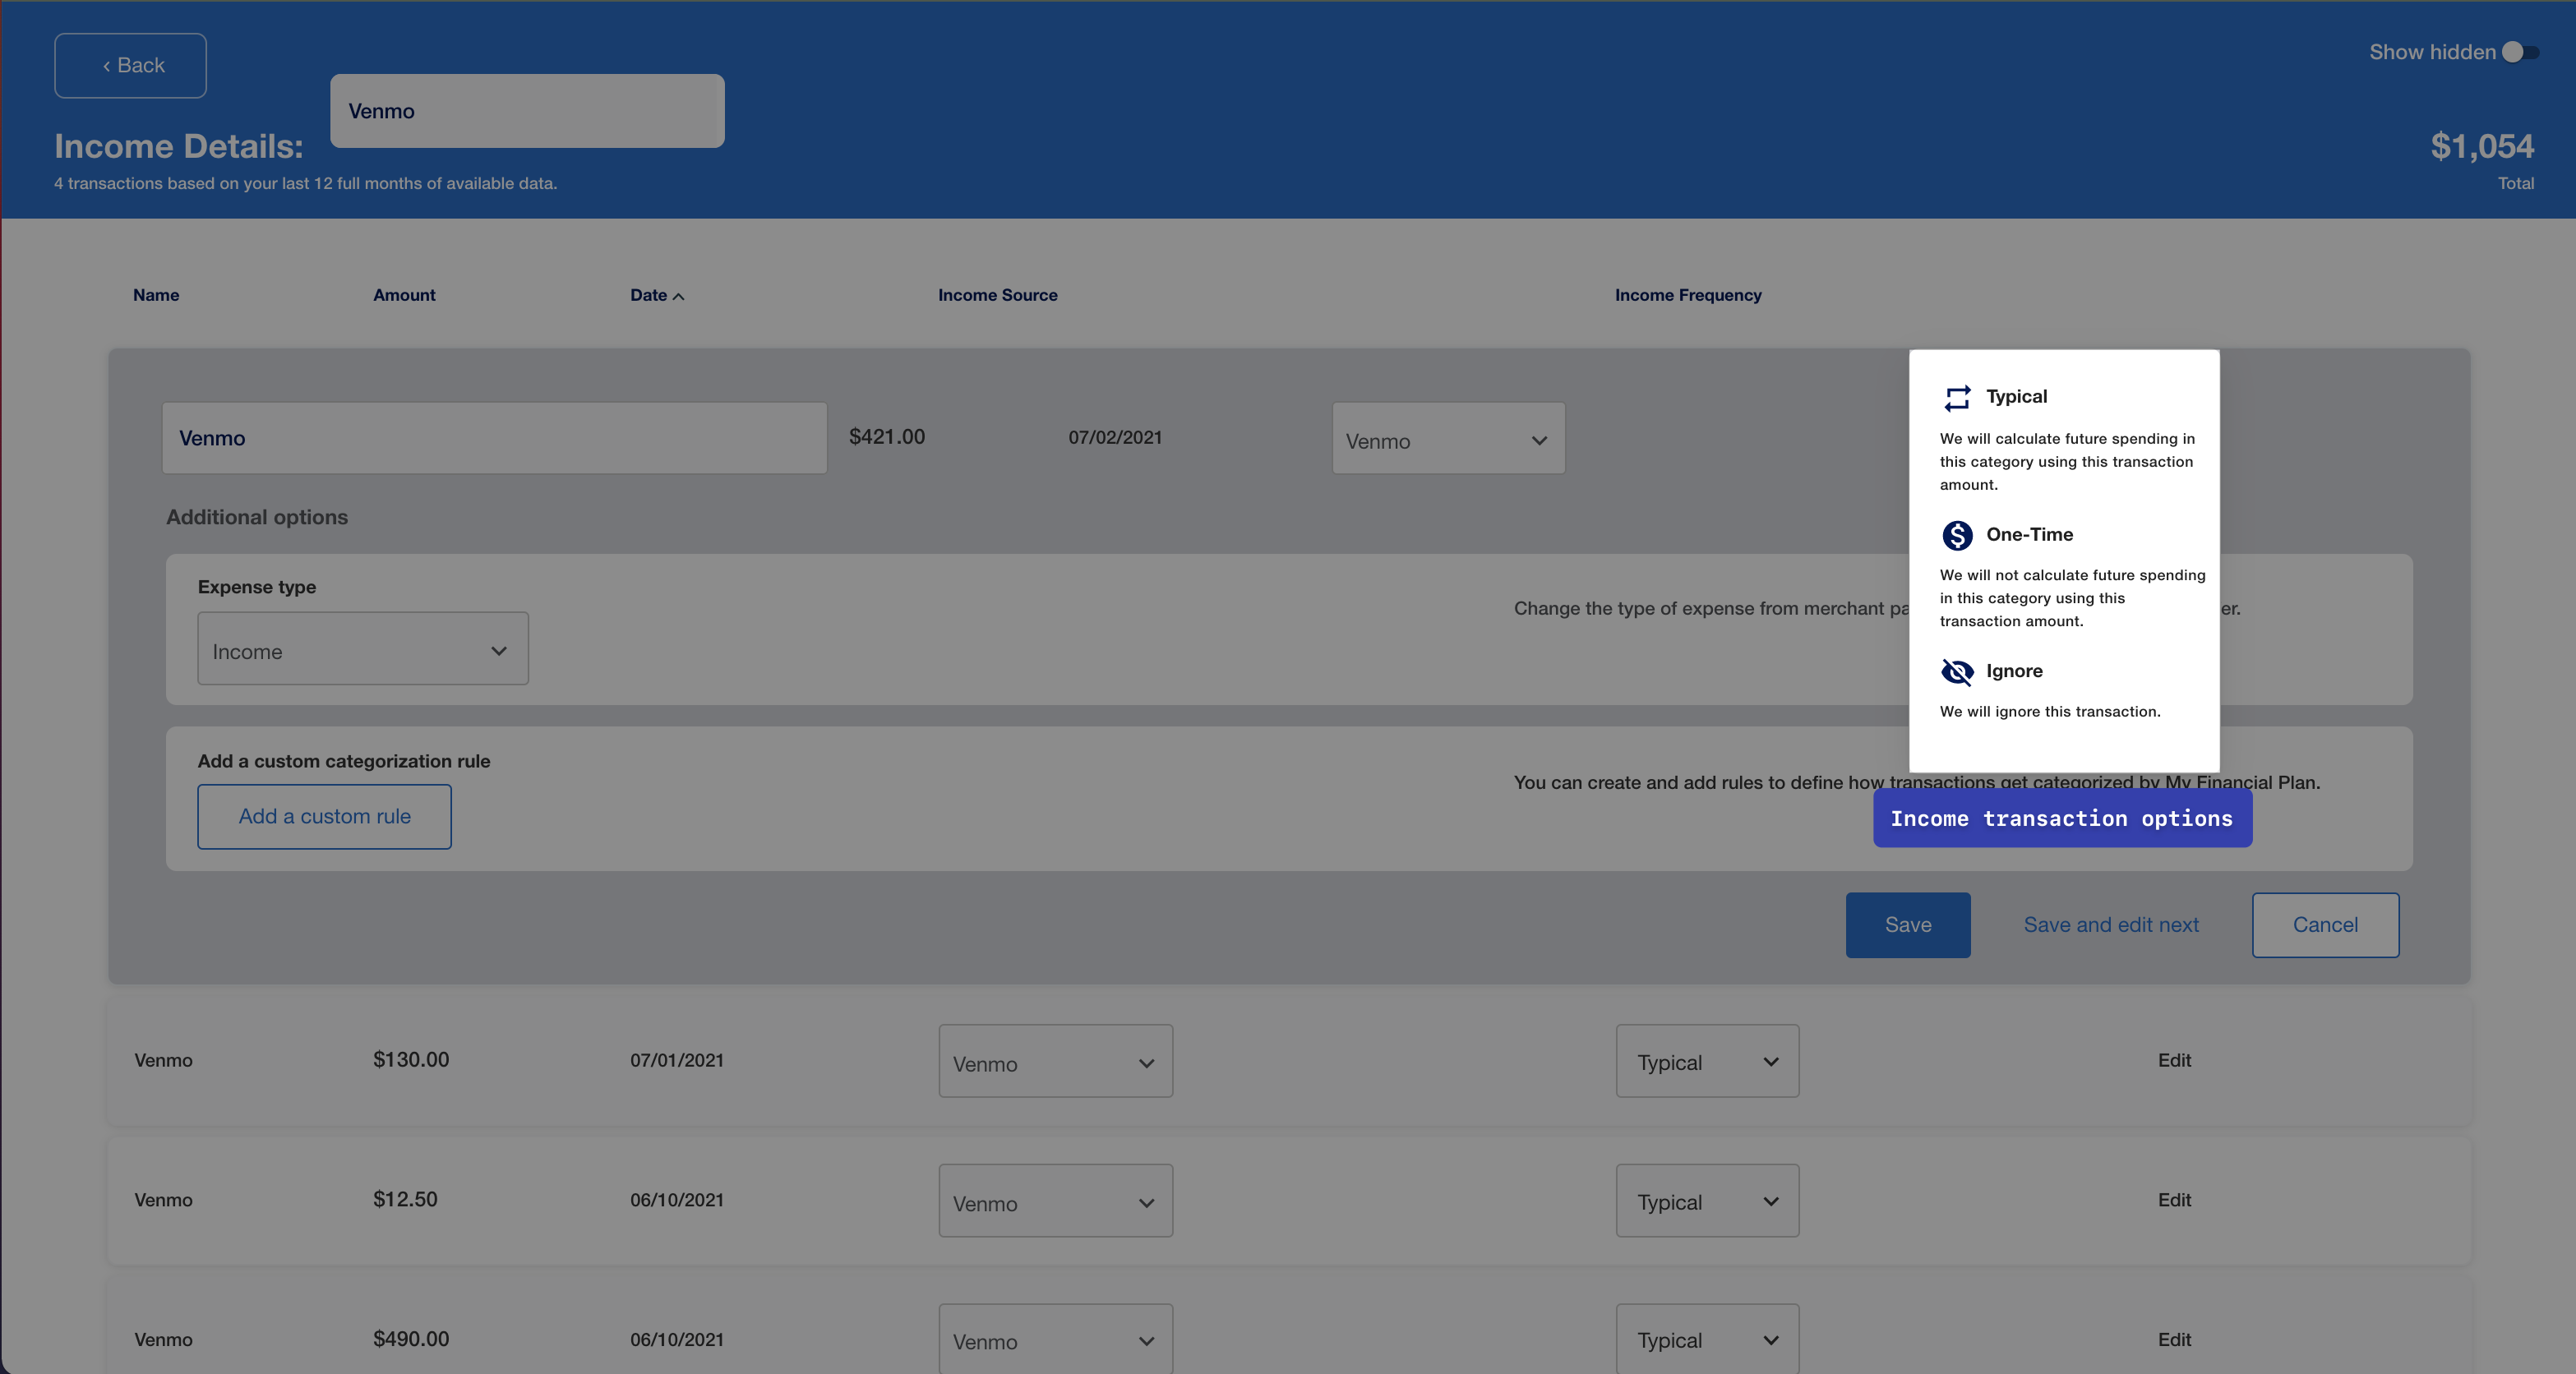Viewport: 2576px width, 1374px height.
Task: Click the Ignore crossed-eye icon
Action: click(x=1956, y=672)
